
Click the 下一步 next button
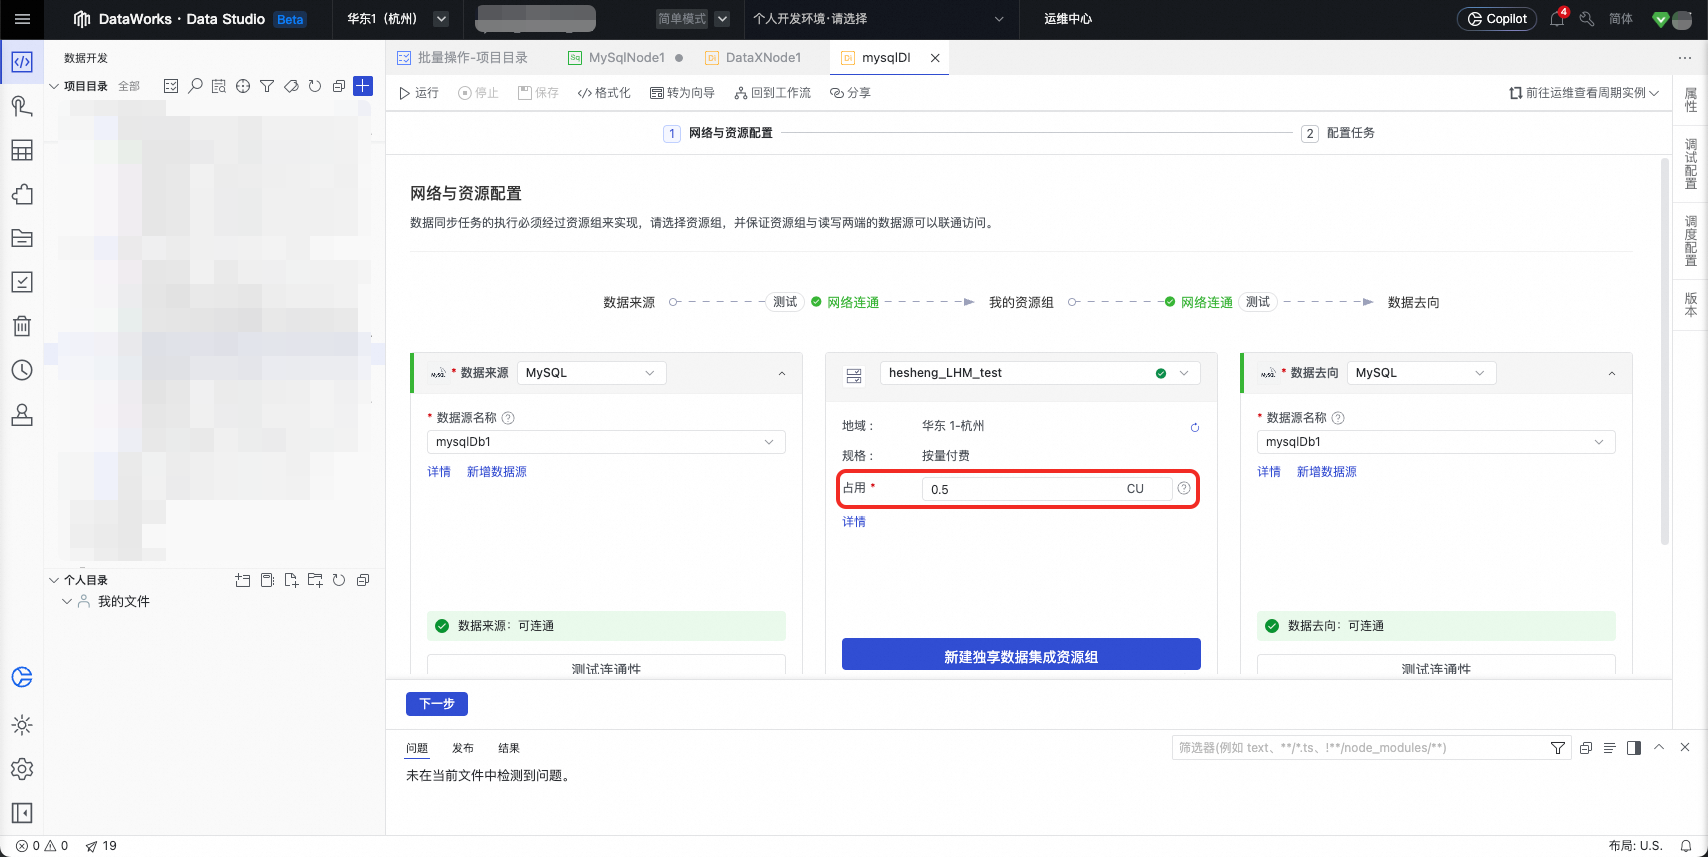(437, 704)
